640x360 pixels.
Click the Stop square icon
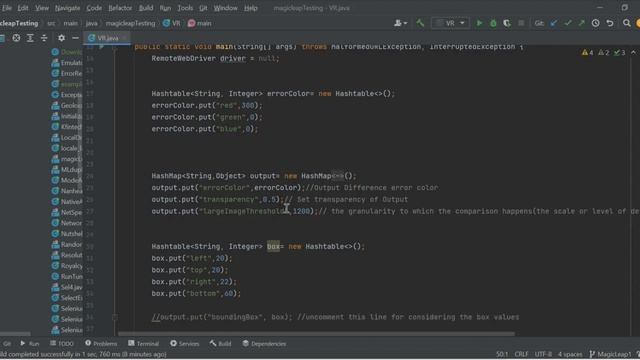coord(521,23)
